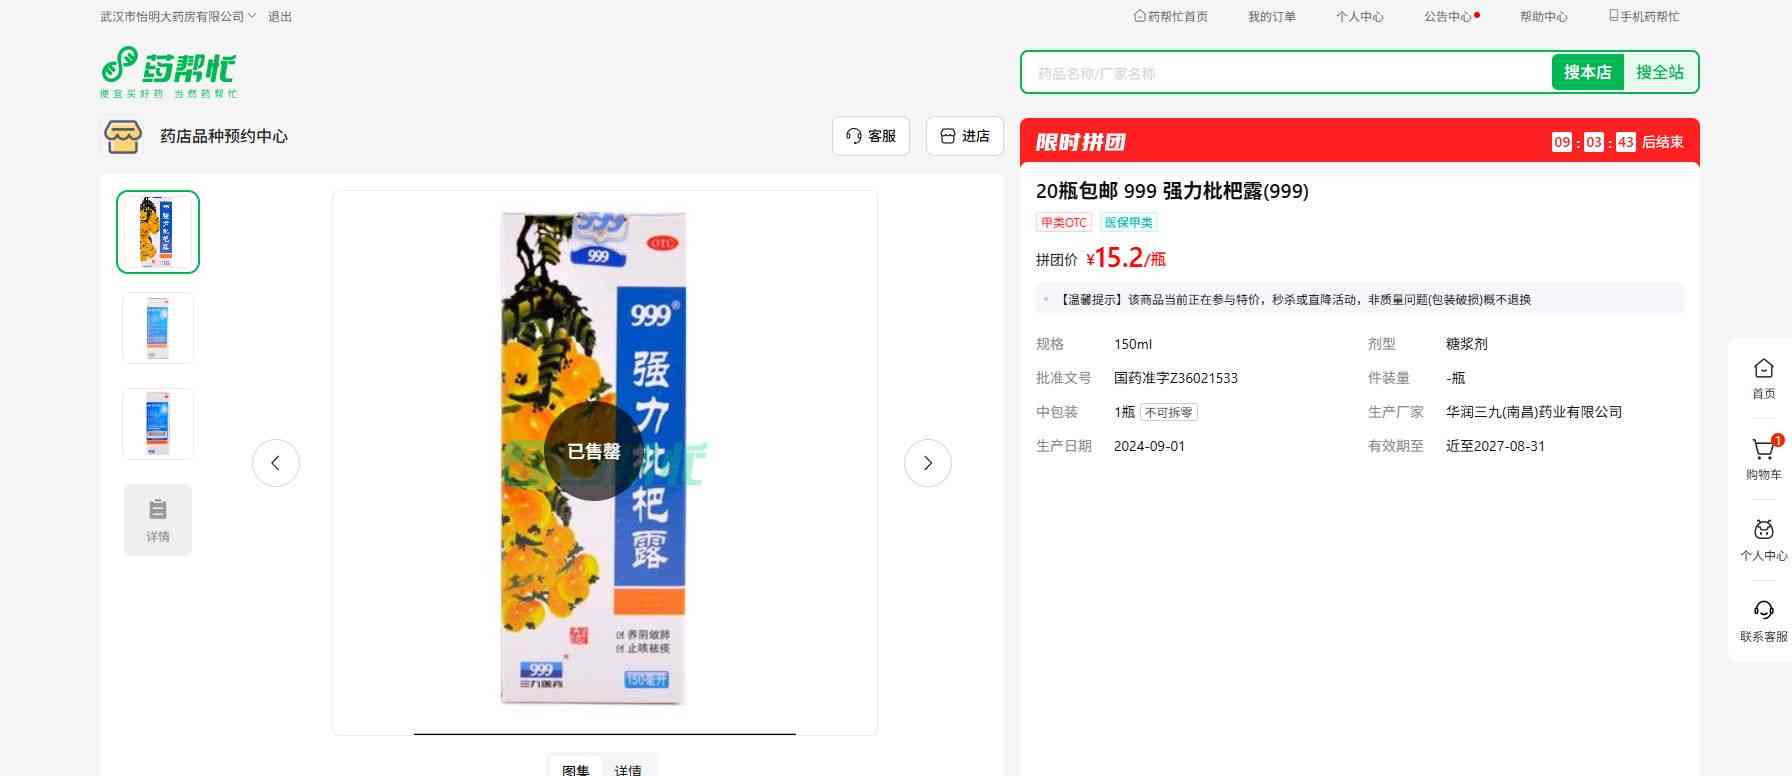Viewport: 1792px width, 776px height.
Task: Click the 搜全站 search button
Action: click(1660, 72)
